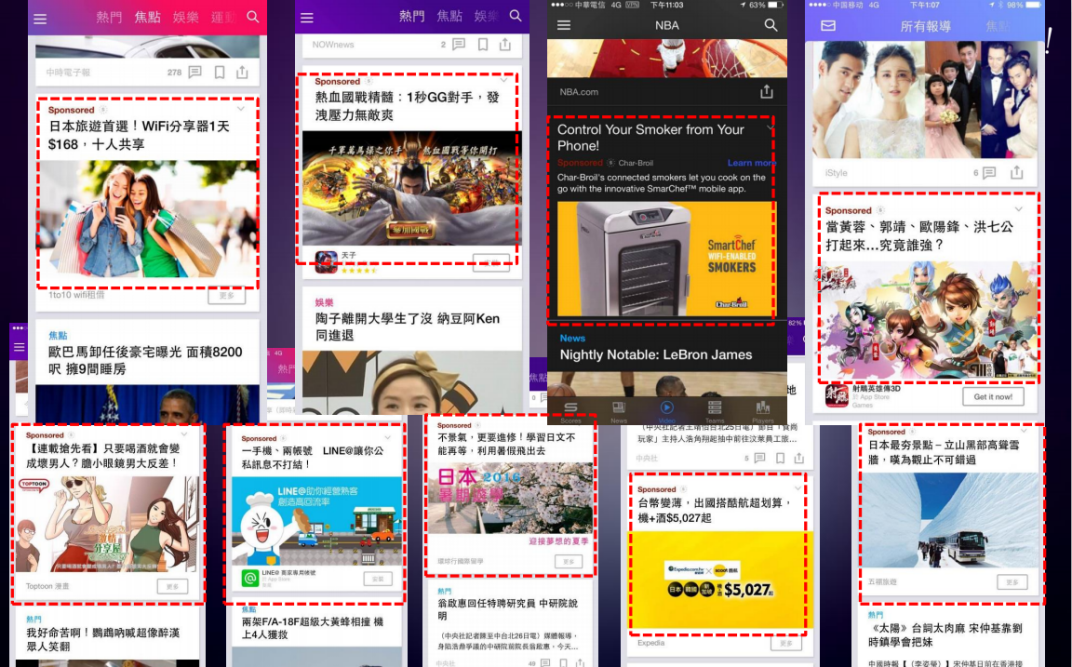Expand the chevron on the WiFi分享器 ad
The height and width of the screenshot is (667, 1072).
[241, 109]
